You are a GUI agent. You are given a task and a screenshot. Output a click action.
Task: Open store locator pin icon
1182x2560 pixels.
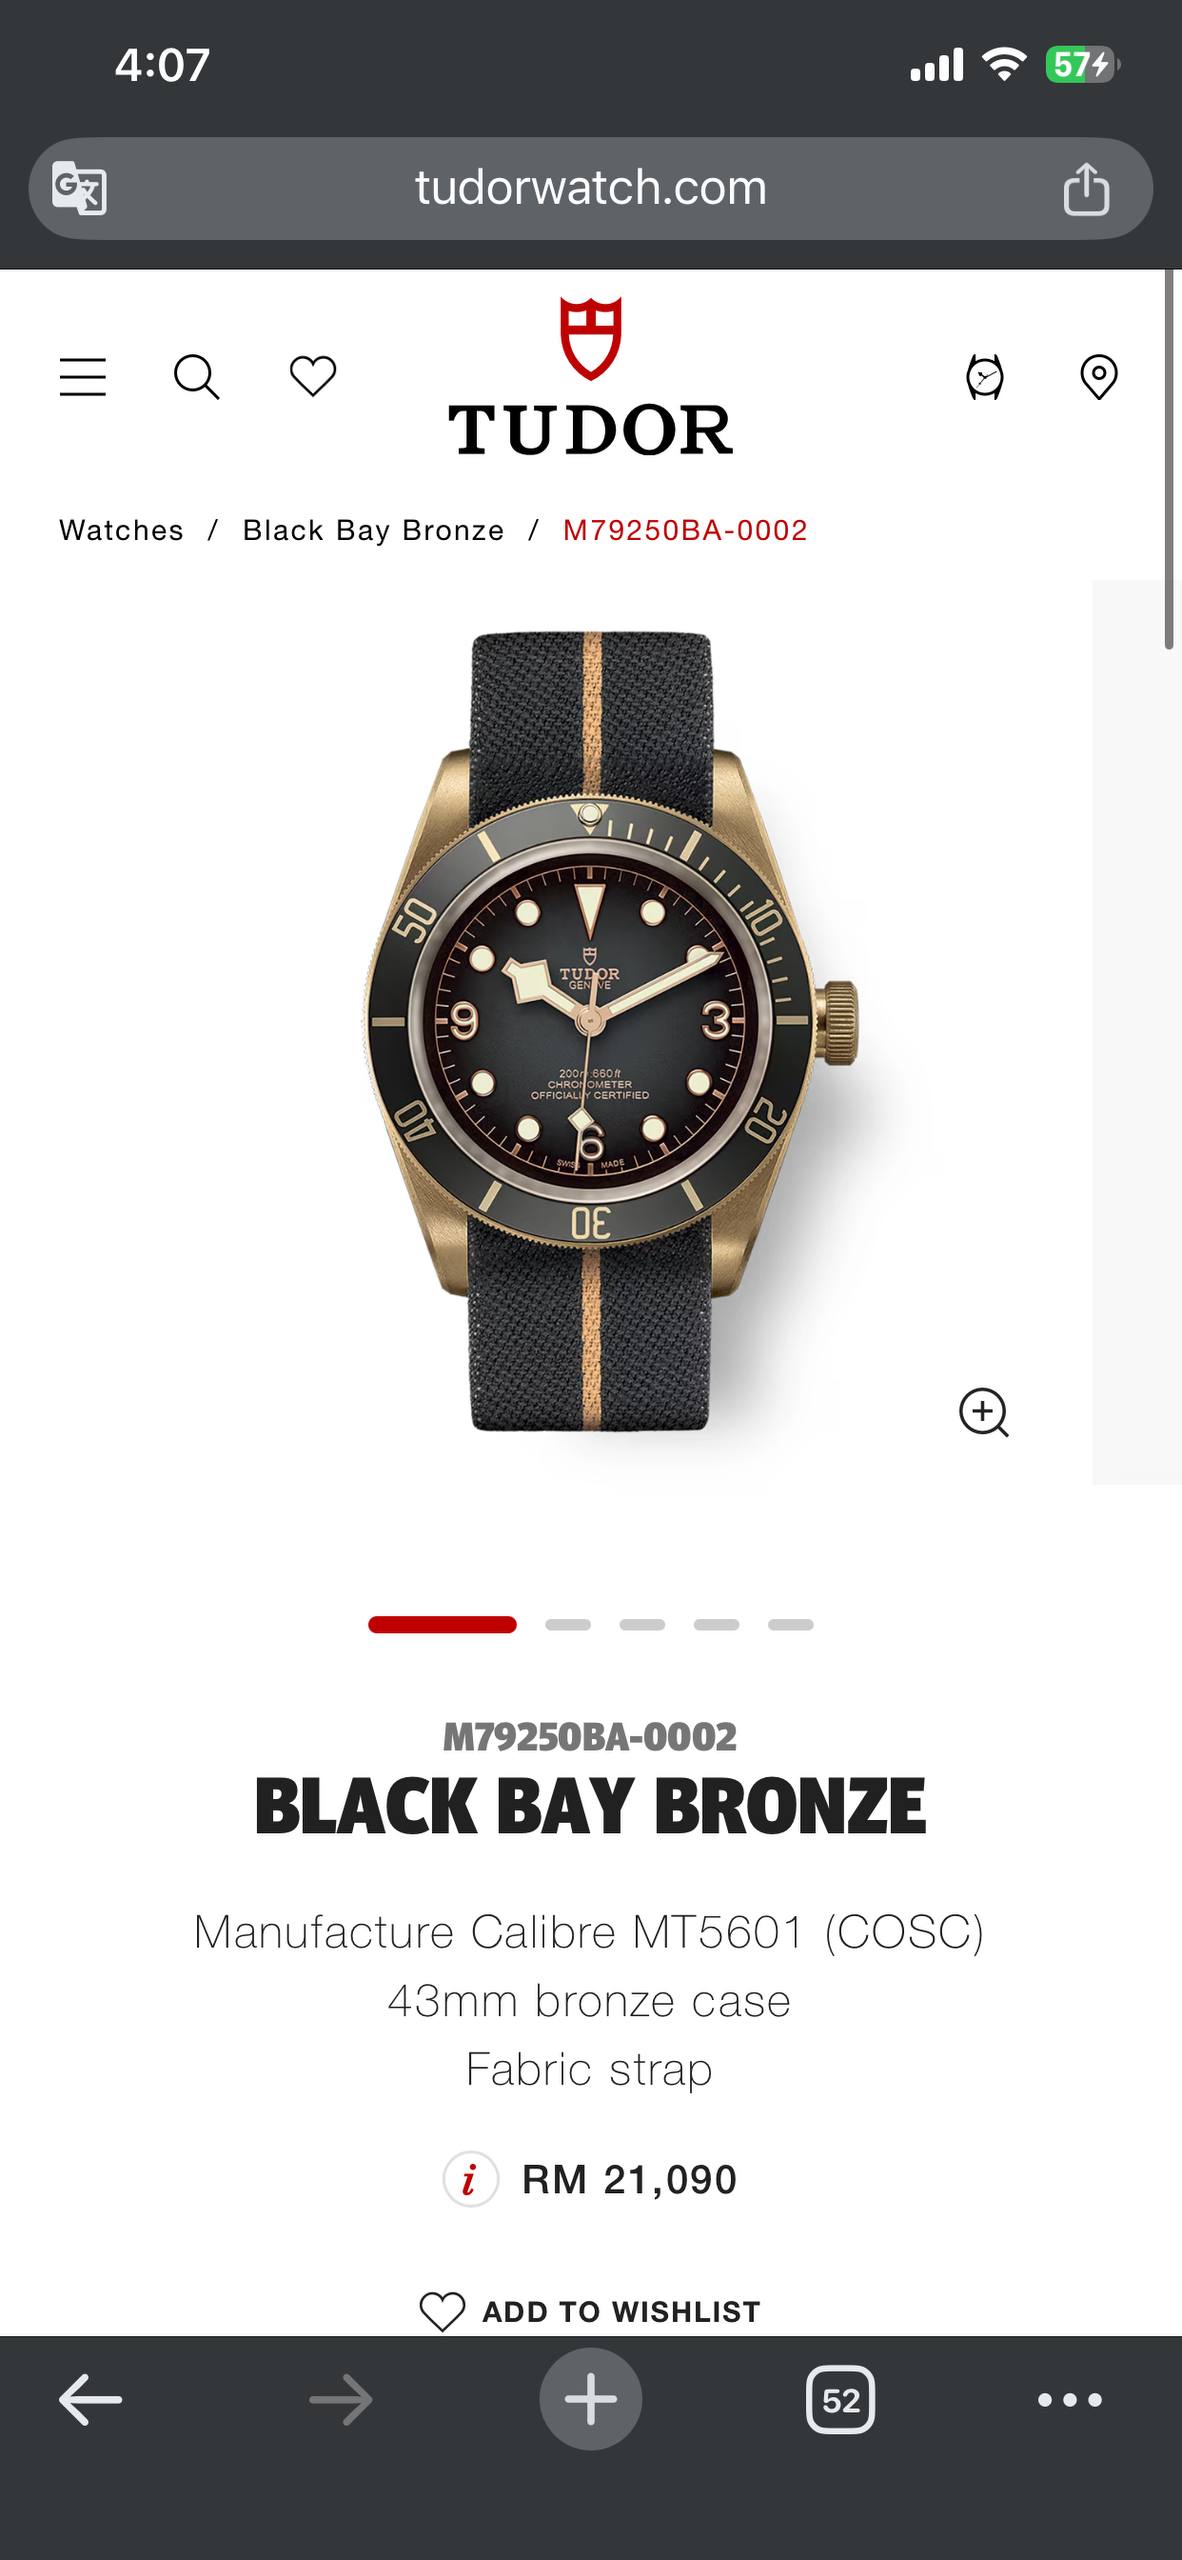point(1099,377)
